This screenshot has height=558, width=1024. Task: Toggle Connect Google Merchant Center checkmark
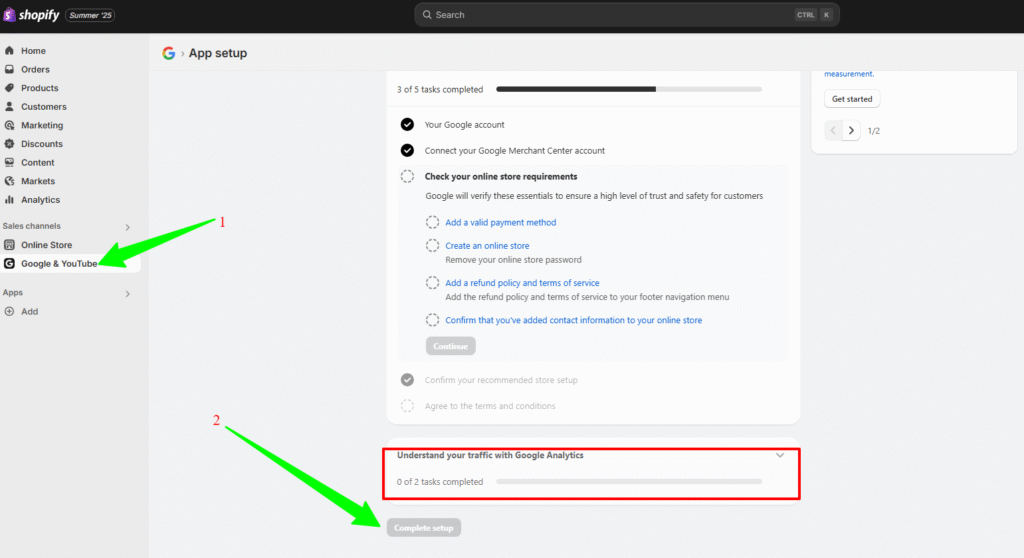point(407,150)
